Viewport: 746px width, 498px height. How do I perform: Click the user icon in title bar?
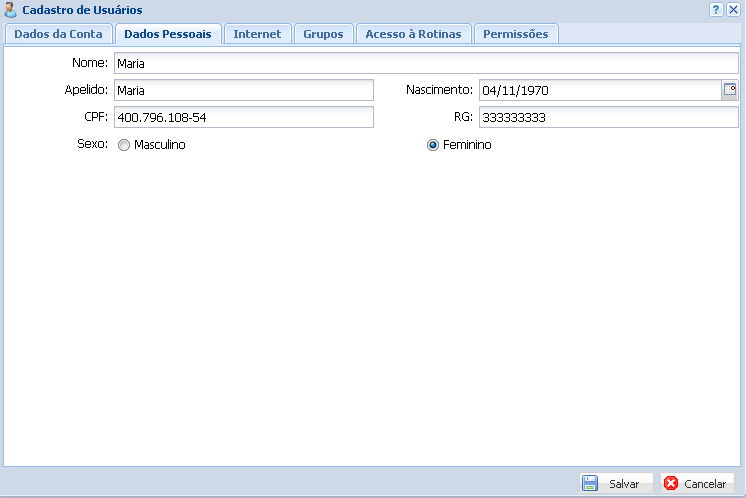[x=11, y=10]
